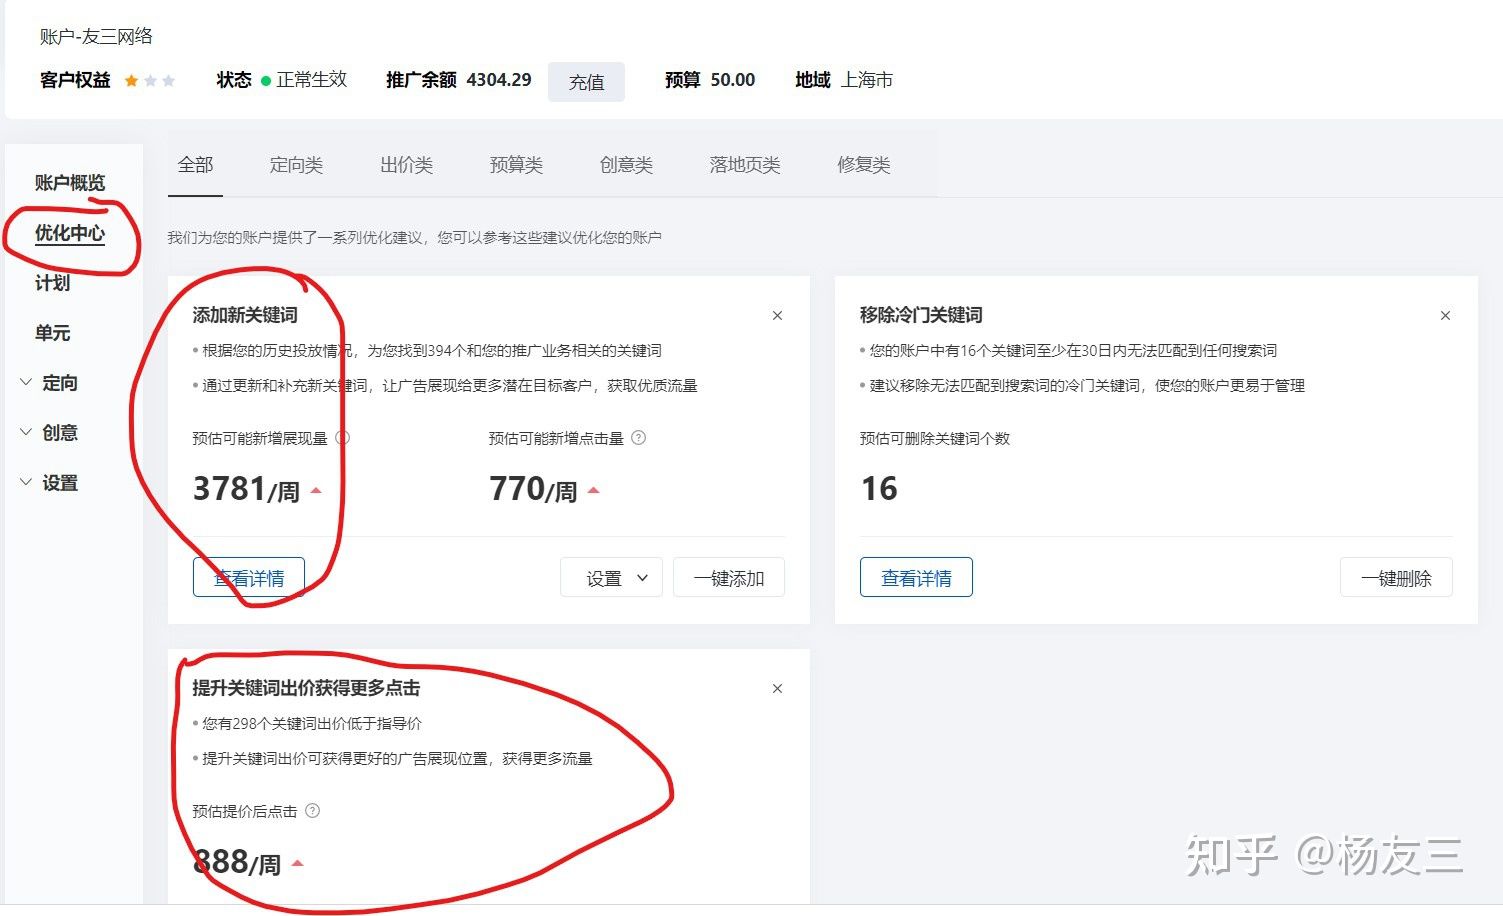Click help icon beside 预估可能新增点击量
This screenshot has height=916, width=1503.
coord(639,438)
